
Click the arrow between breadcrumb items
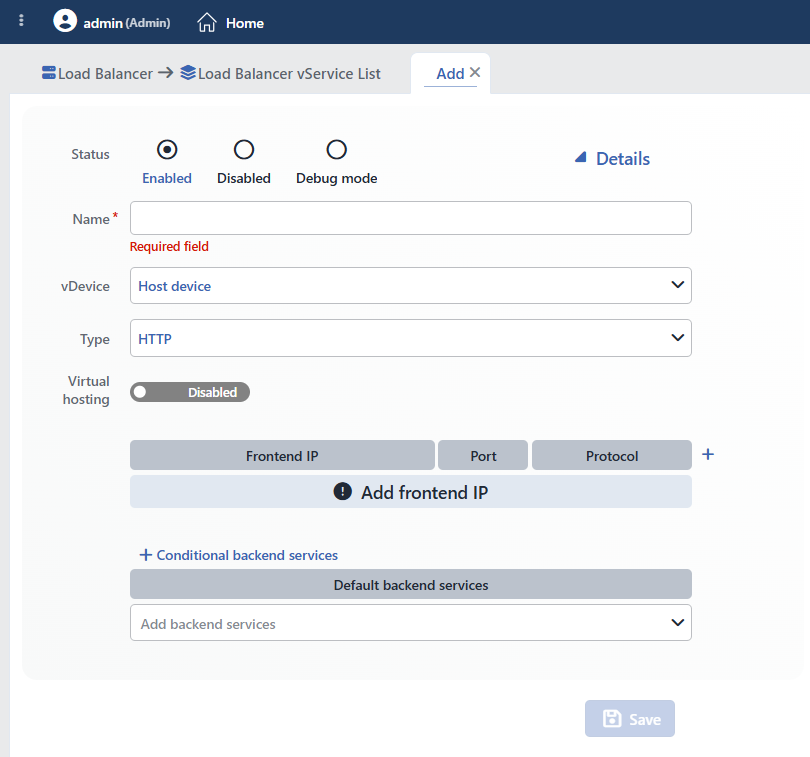point(165,72)
